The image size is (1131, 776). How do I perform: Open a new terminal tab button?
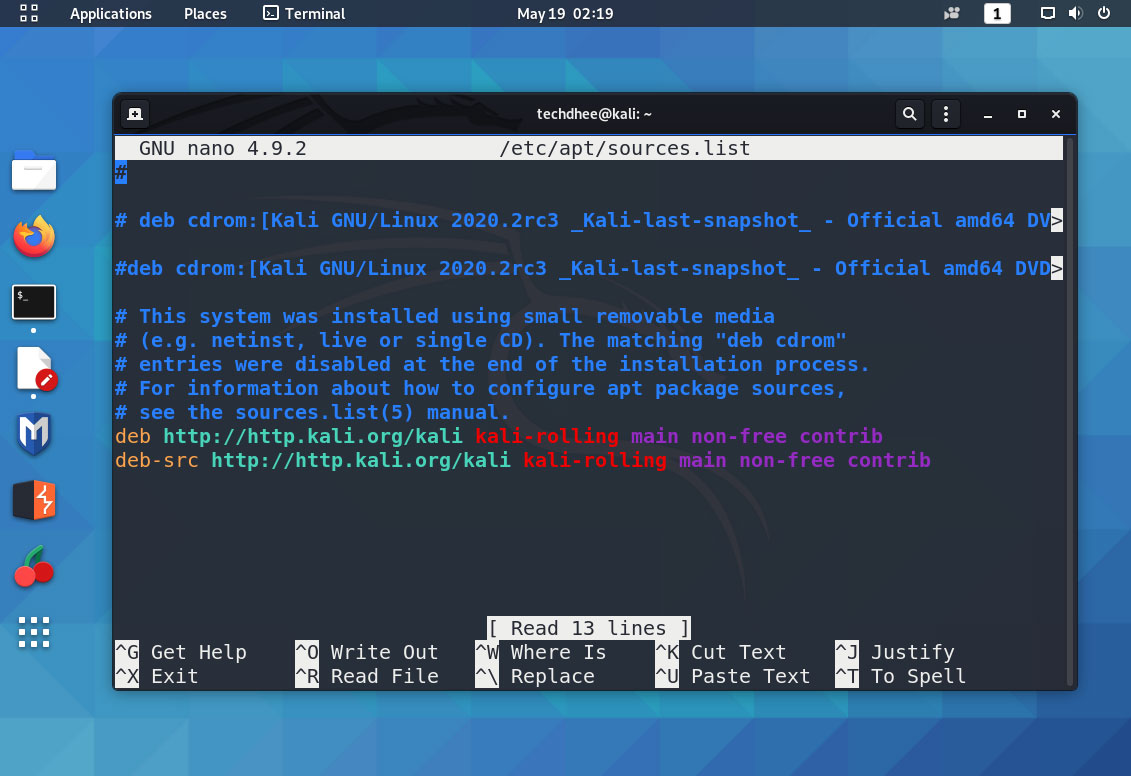tap(135, 114)
